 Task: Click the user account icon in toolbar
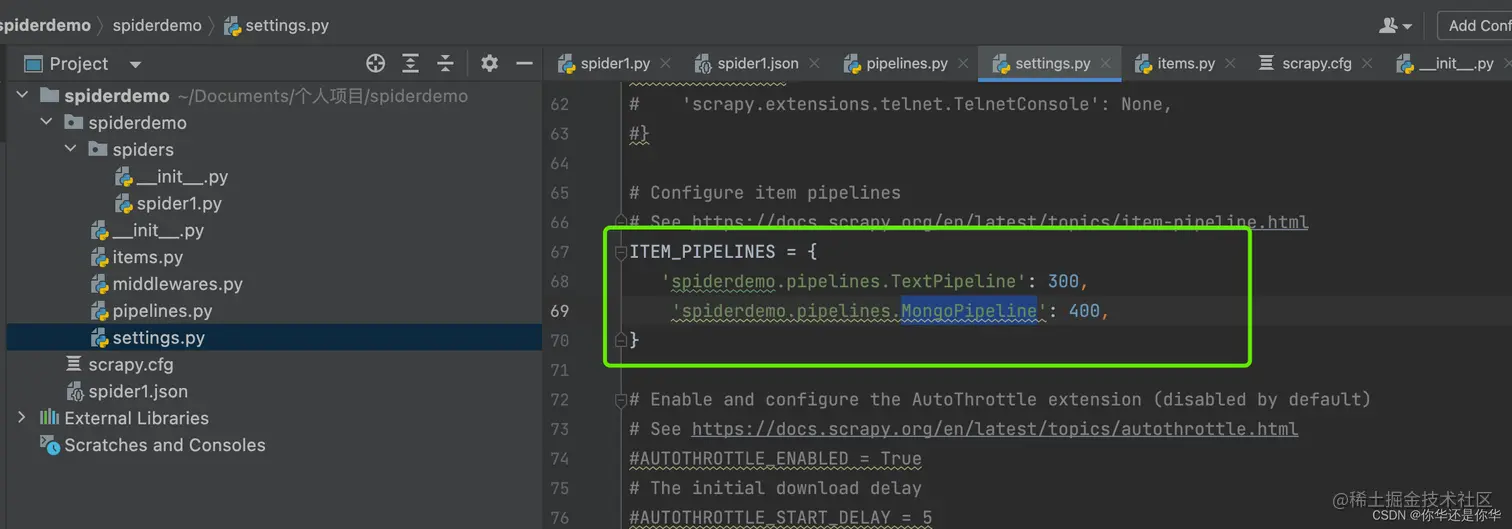click(1395, 25)
